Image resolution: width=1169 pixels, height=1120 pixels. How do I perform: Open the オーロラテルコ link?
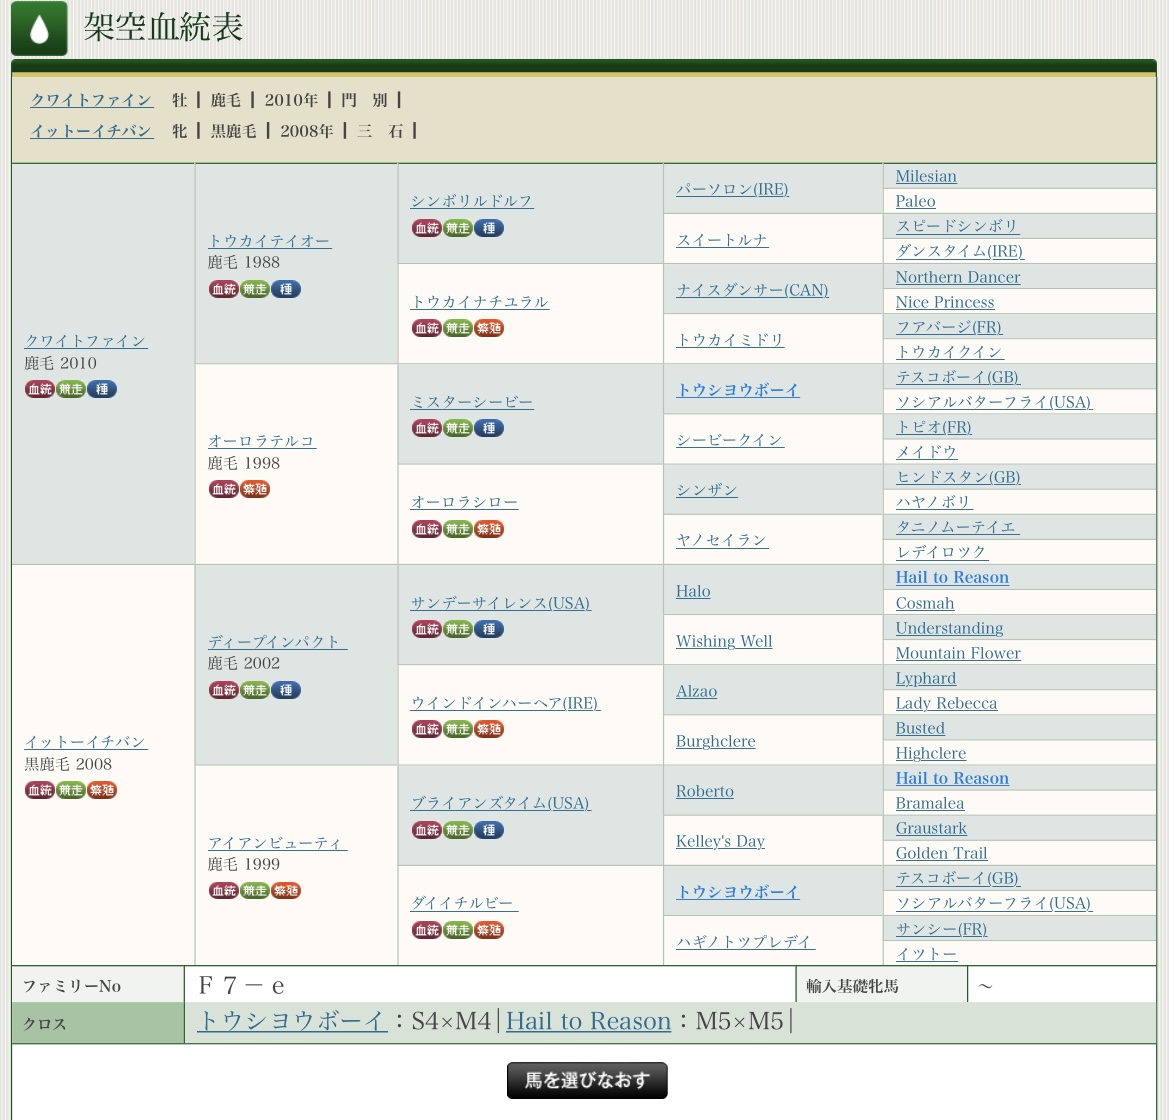(x=262, y=441)
